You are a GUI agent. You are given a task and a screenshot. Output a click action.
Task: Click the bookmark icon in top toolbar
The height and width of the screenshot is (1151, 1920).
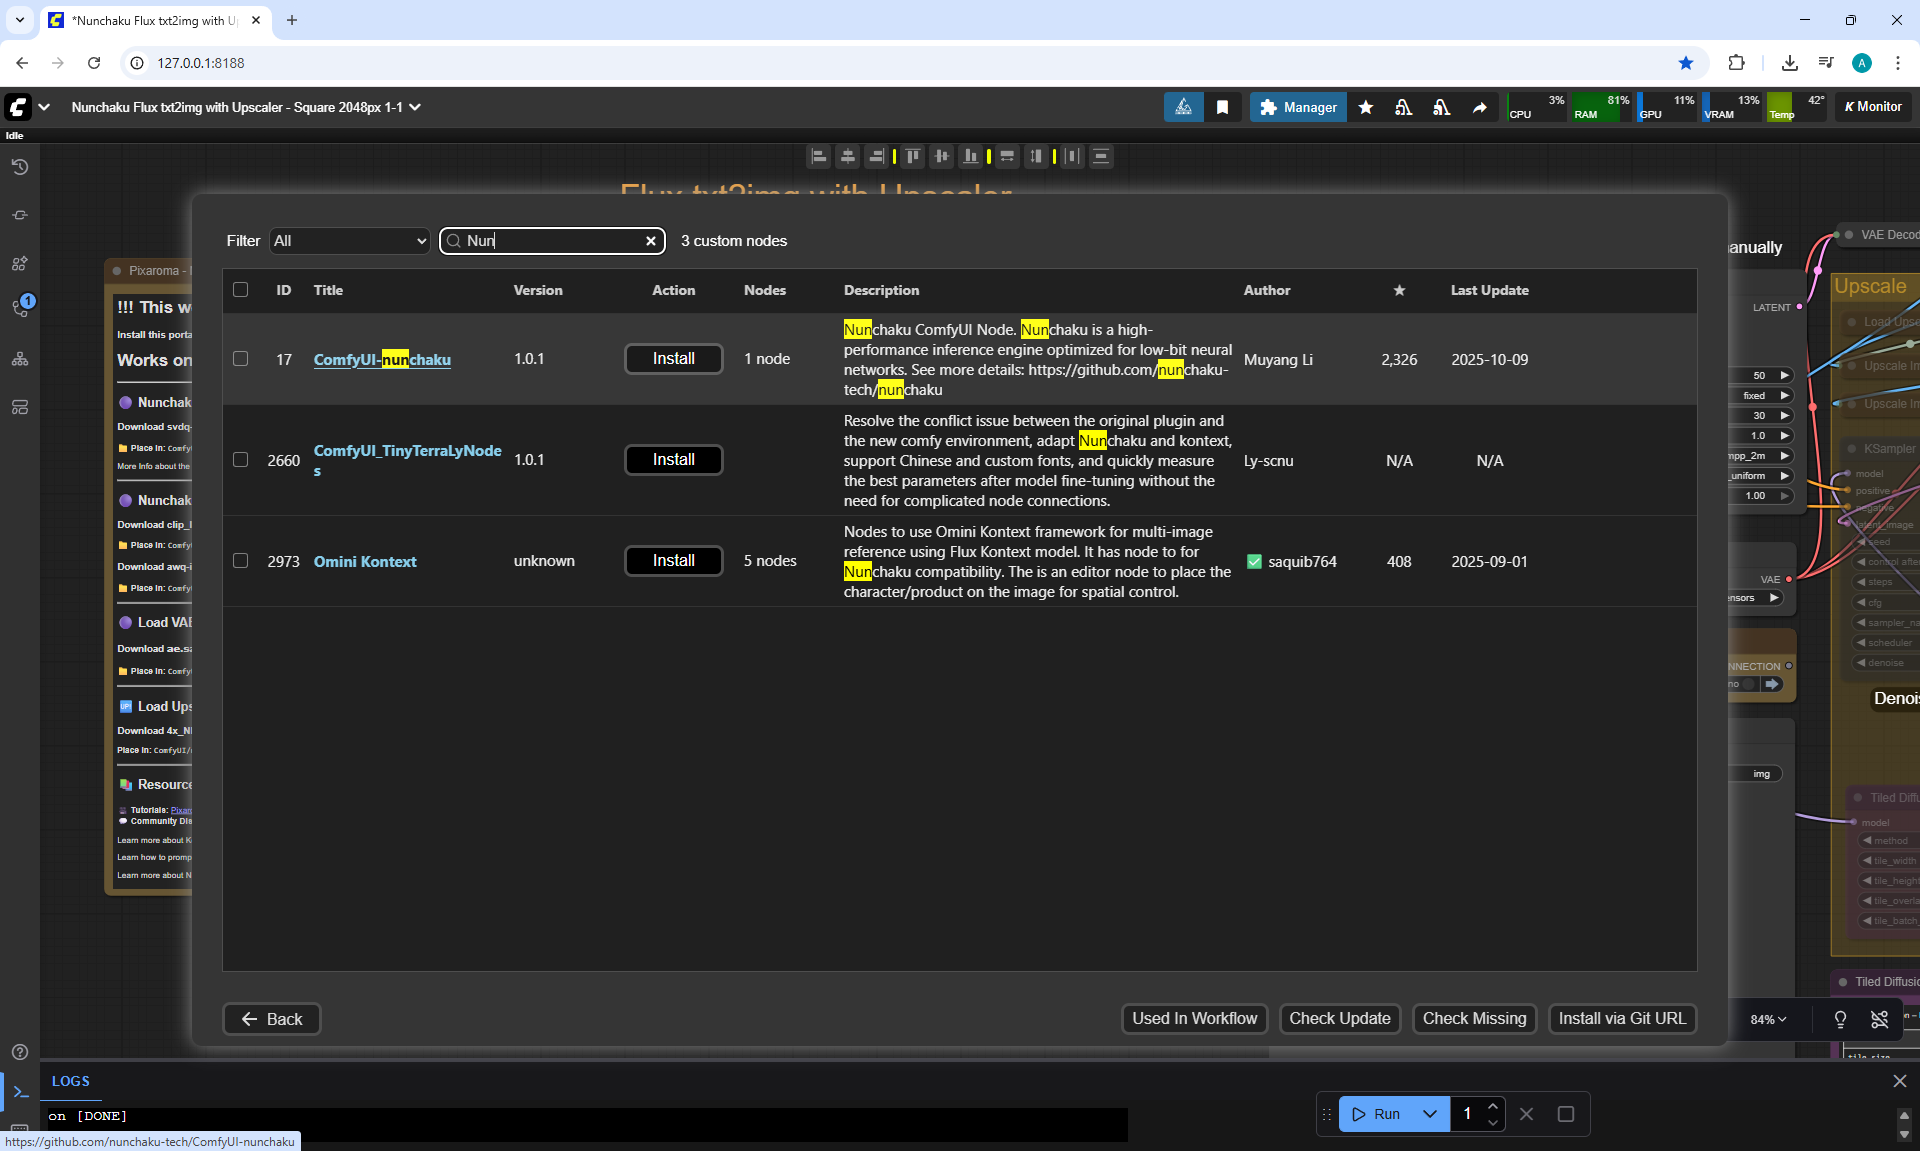pos(1222,107)
